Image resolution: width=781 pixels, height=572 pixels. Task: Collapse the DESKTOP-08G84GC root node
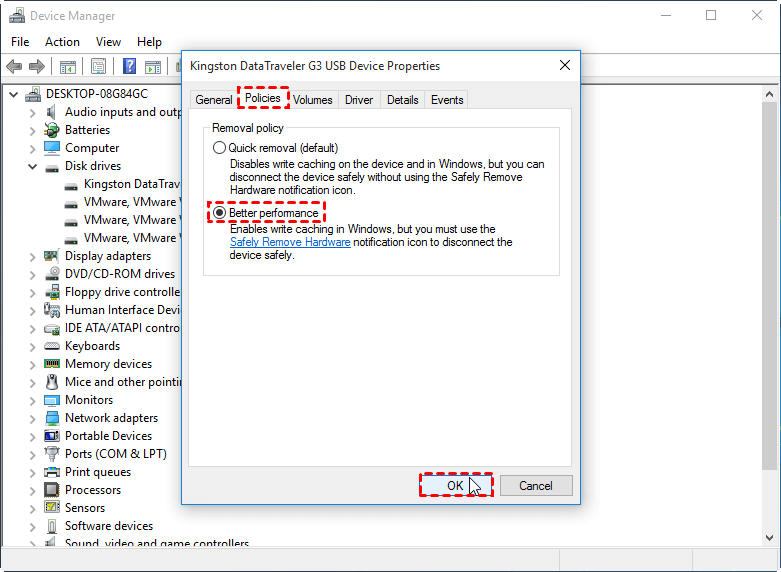[x=13, y=94]
